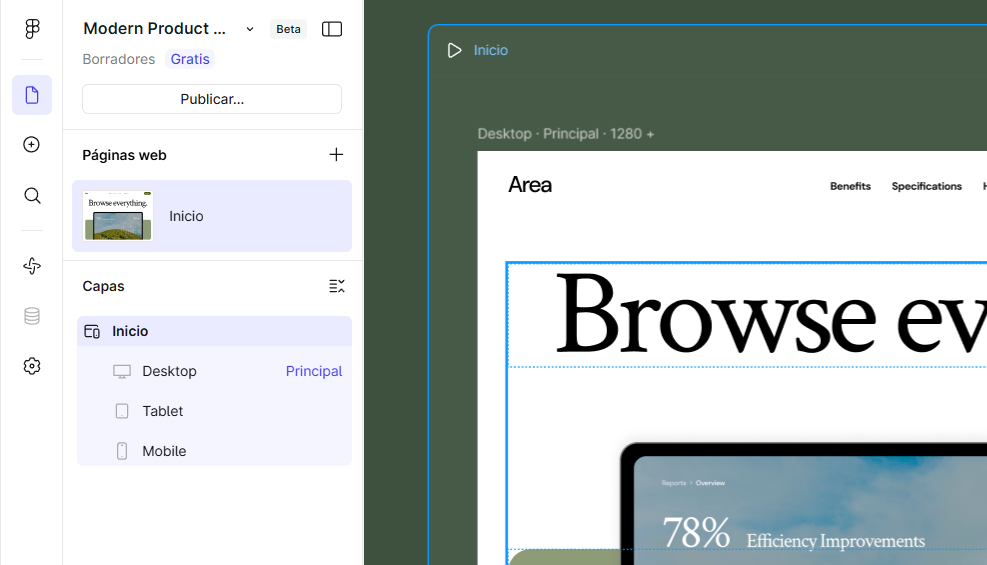
Task: Play the Inicio page preview
Action: (x=454, y=50)
